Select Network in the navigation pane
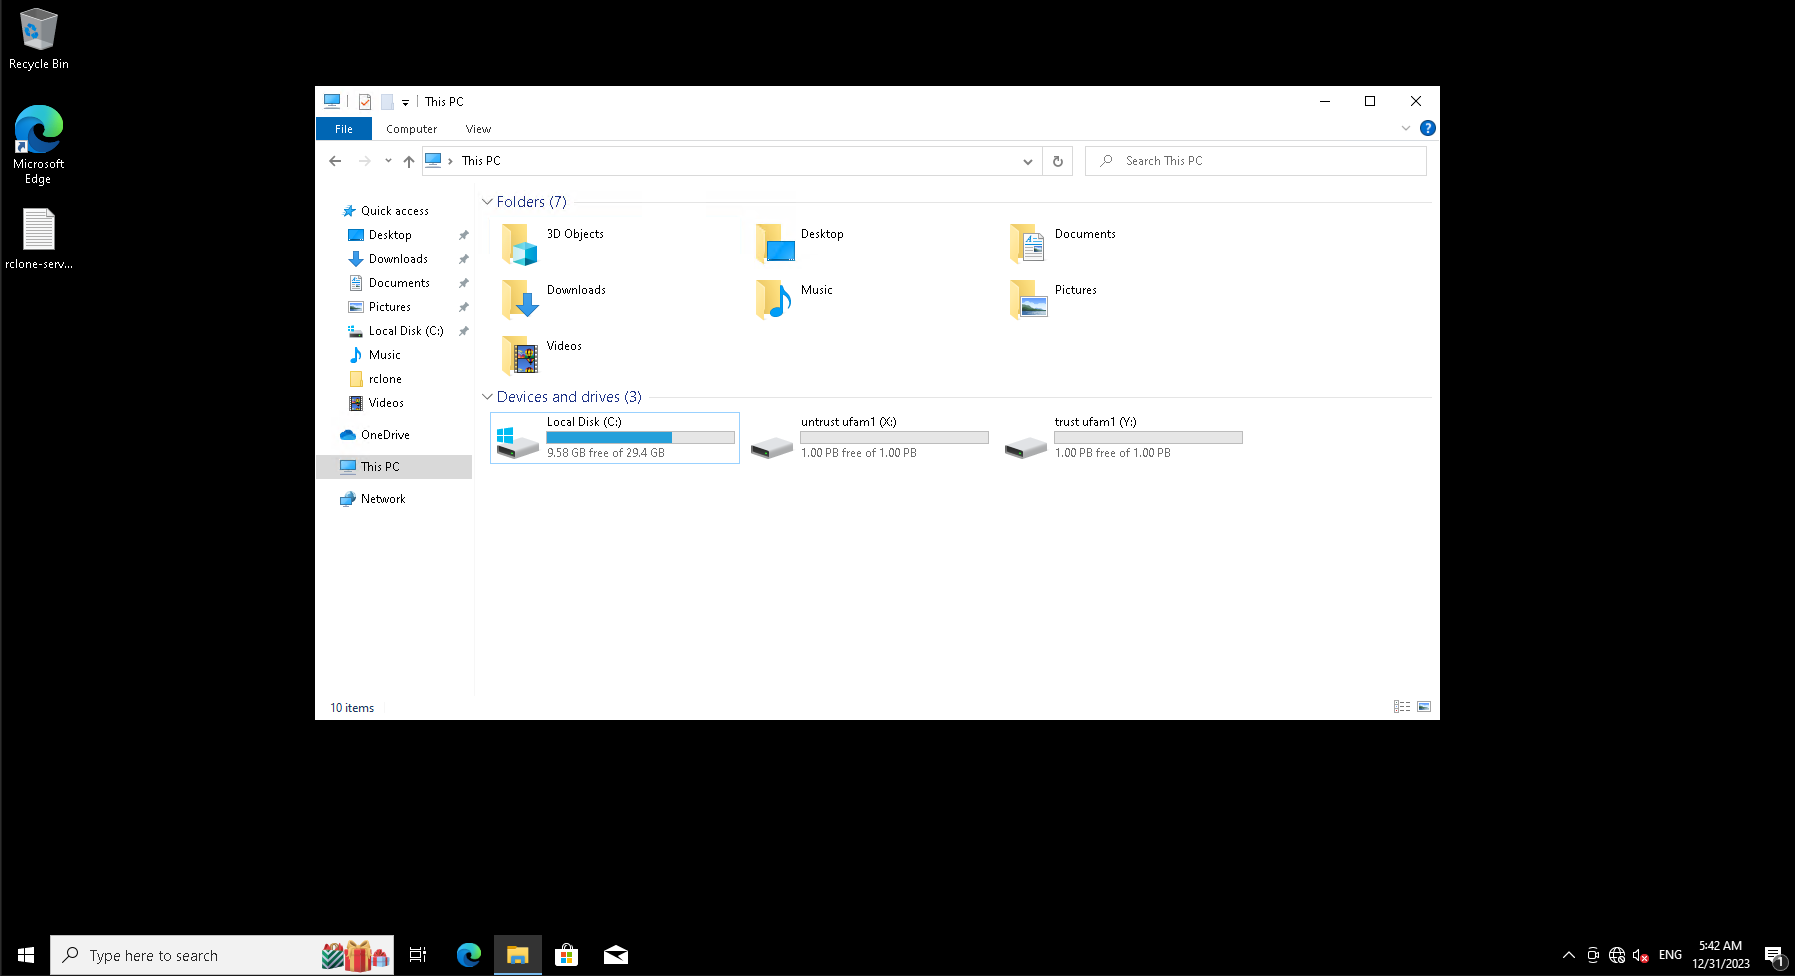 click(383, 499)
